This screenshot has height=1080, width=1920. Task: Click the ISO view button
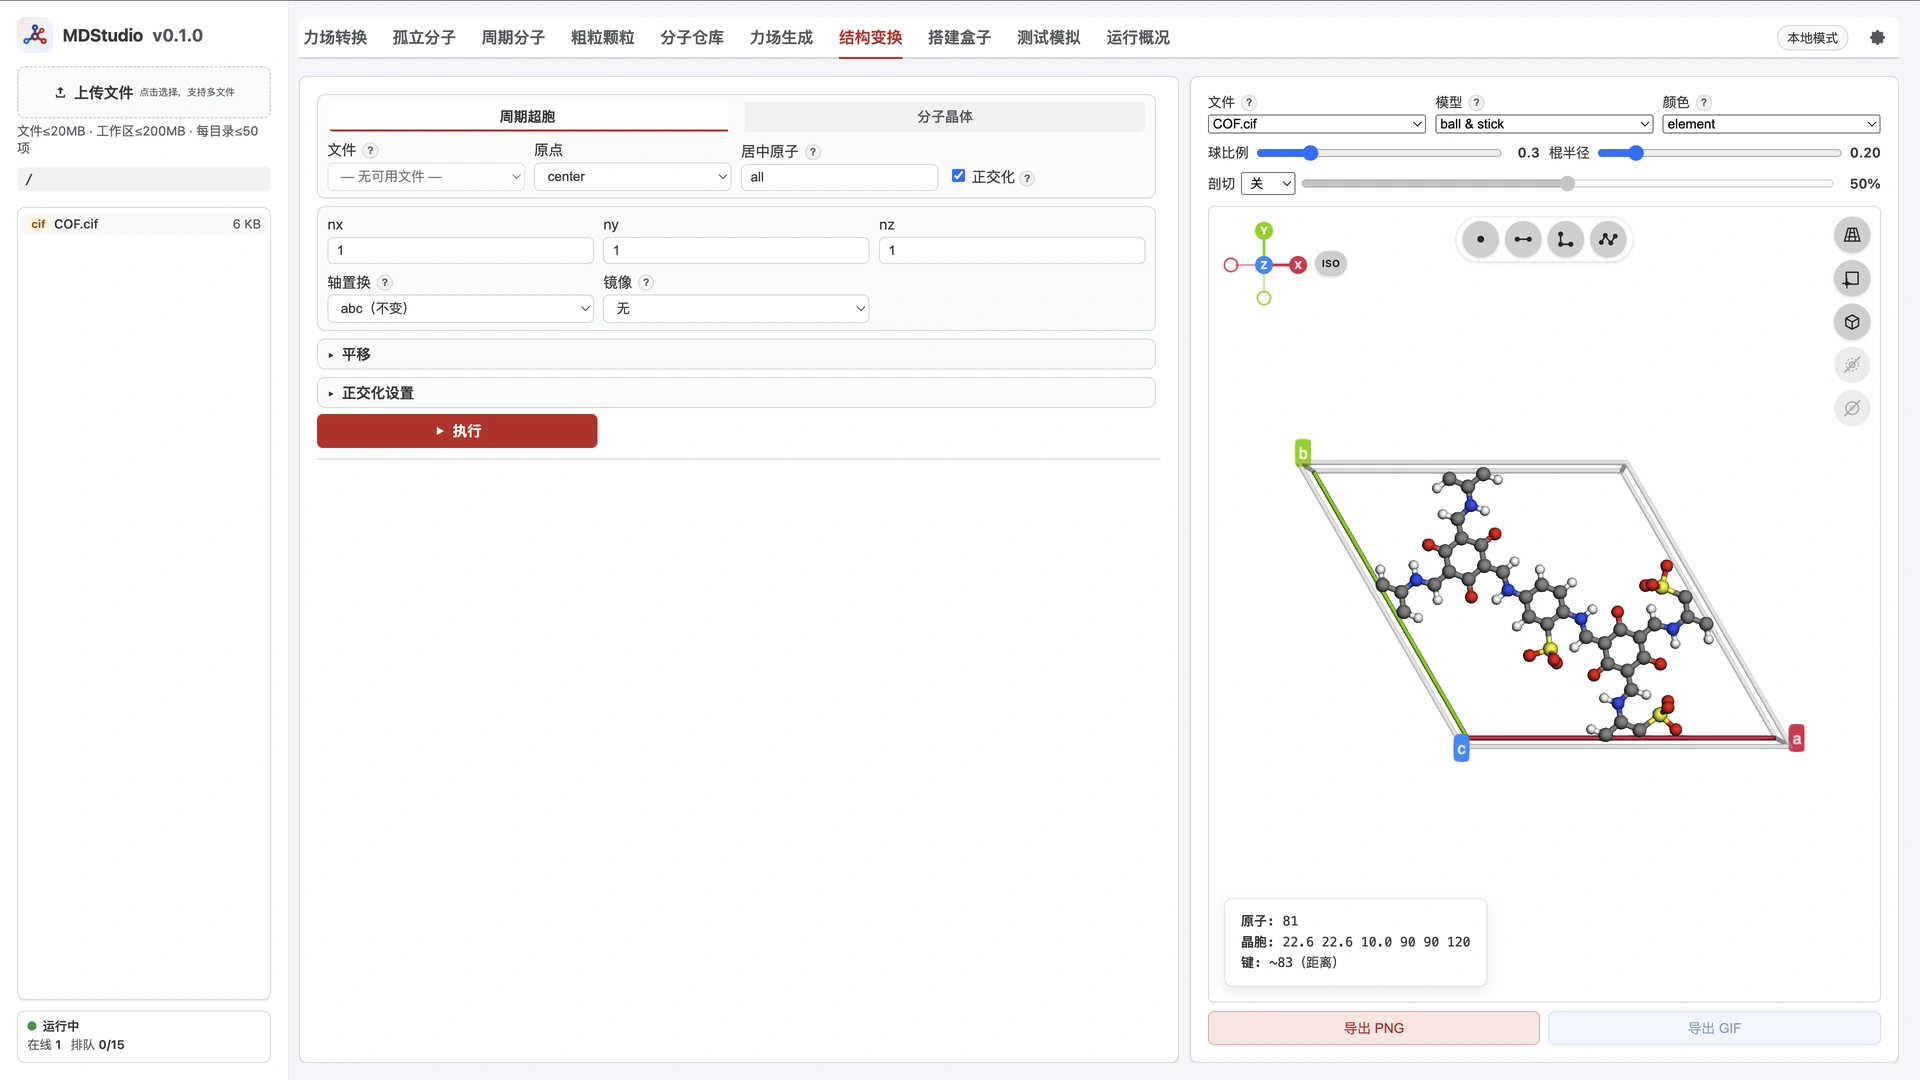[x=1330, y=264]
